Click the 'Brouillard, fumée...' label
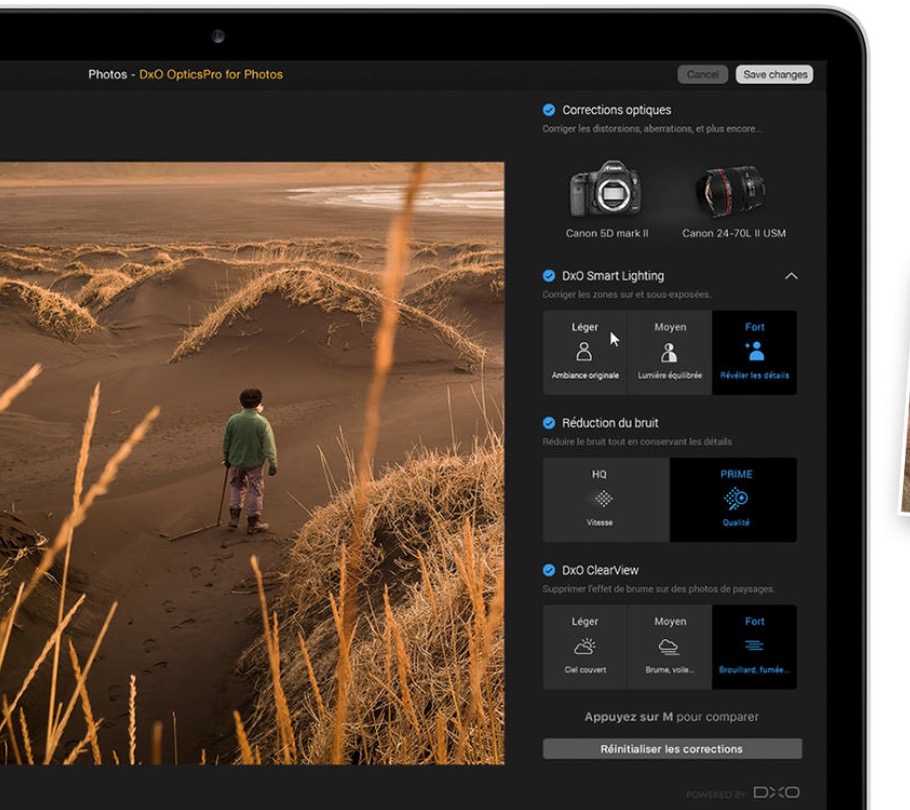The width and height of the screenshot is (910, 810). click(x=754, y=670)
